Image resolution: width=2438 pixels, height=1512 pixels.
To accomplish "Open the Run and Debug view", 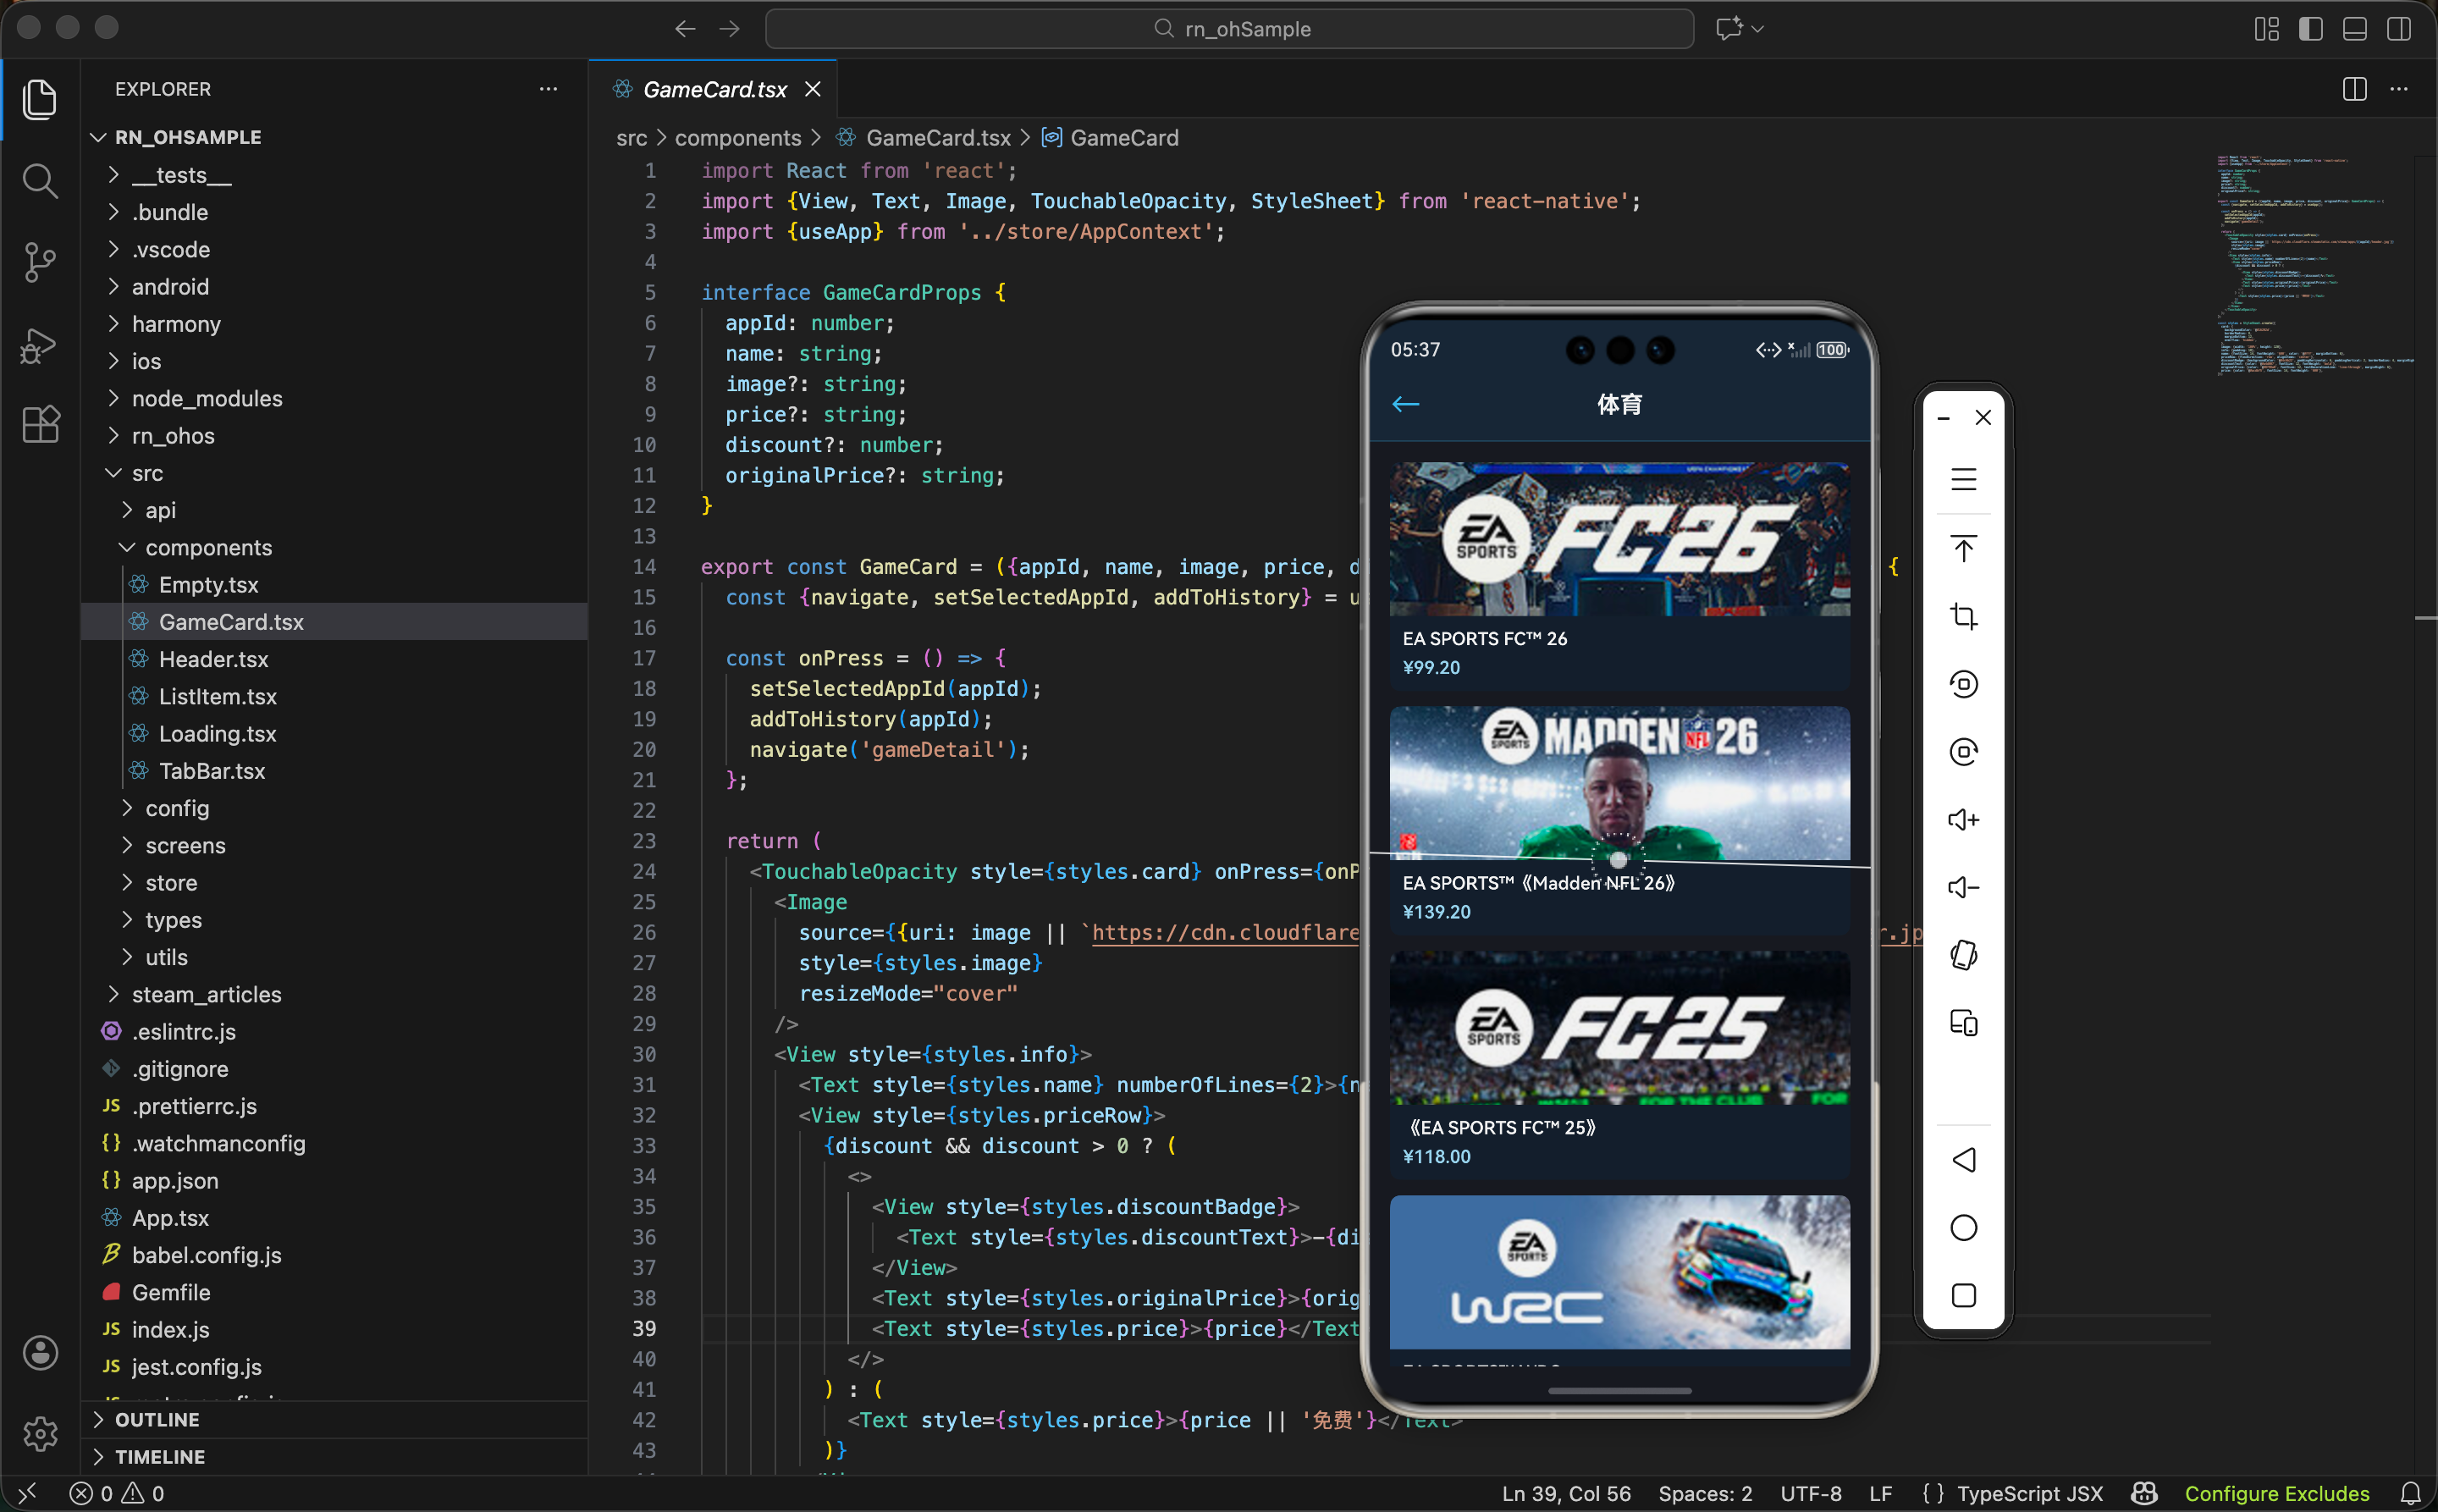I will (x=39, y=345).
